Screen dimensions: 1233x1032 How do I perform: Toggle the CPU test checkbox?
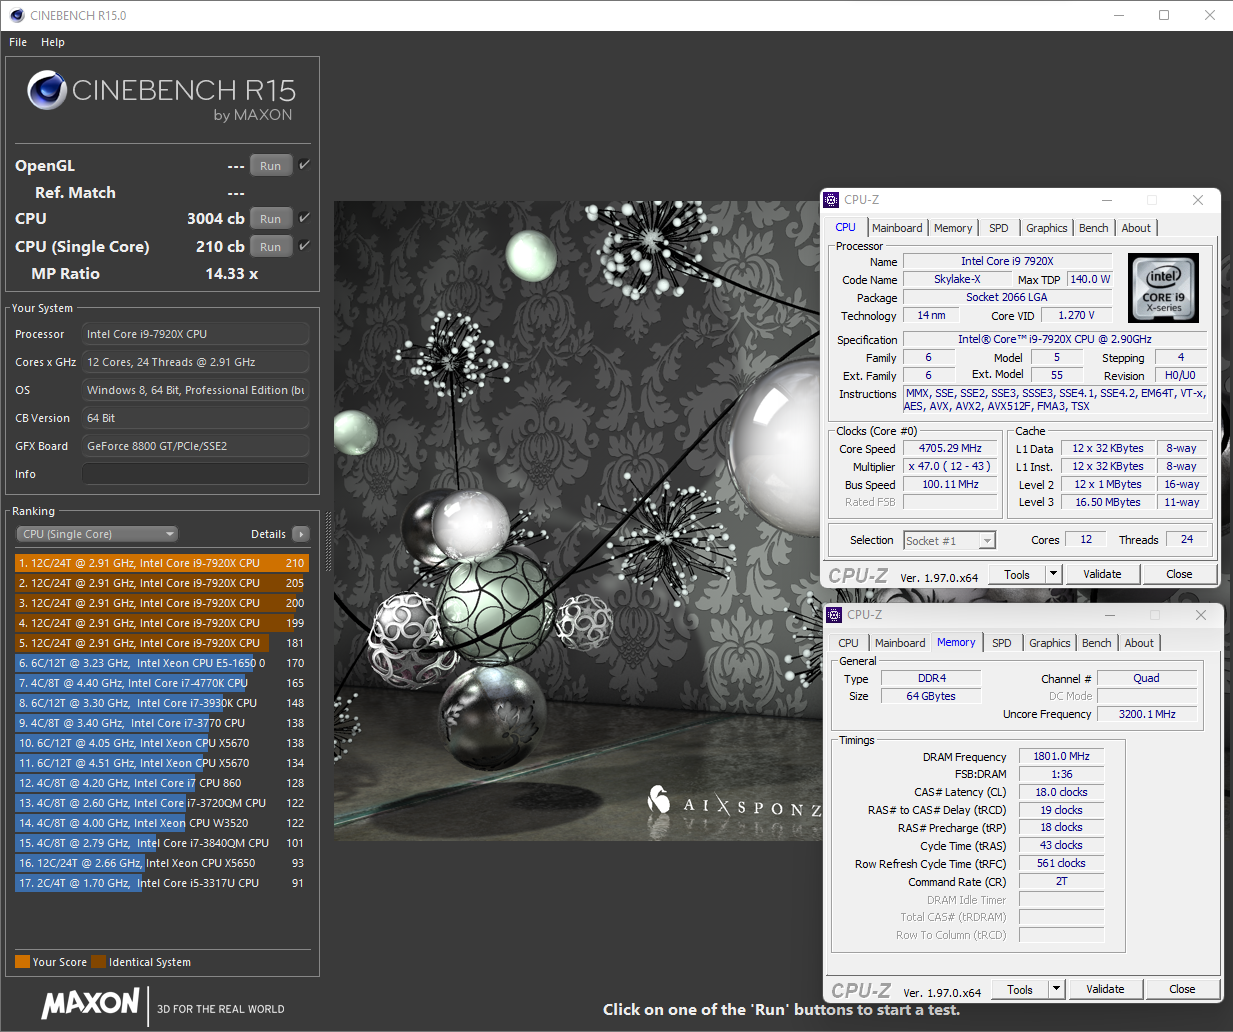click(304, 217)
